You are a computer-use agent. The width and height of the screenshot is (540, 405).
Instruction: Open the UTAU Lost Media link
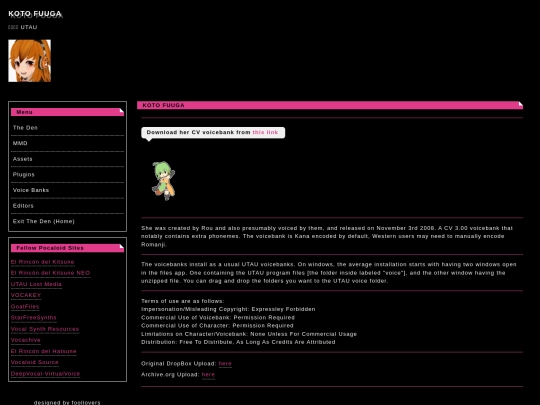(x=36, y=284)
